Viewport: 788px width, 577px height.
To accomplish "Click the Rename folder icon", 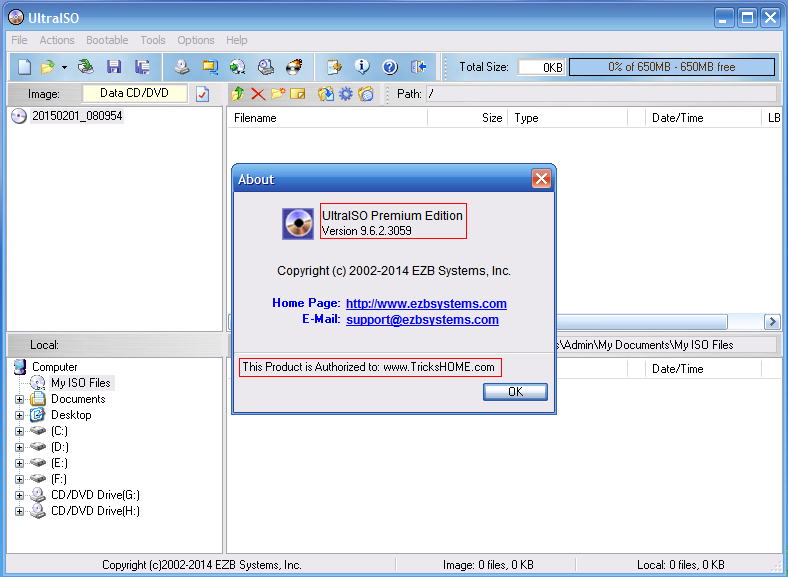I will 298,93.
